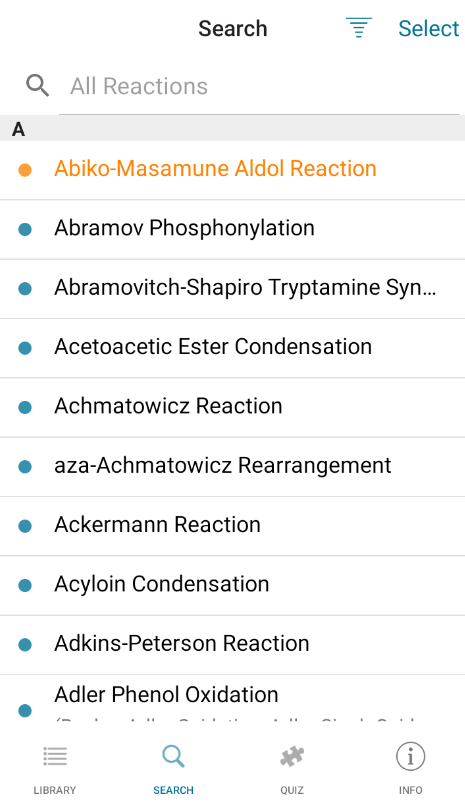This screenshot has height=802, width=465.
Task: Select Adkins-Peterson Reaction
Action: (x=232, y=645)
